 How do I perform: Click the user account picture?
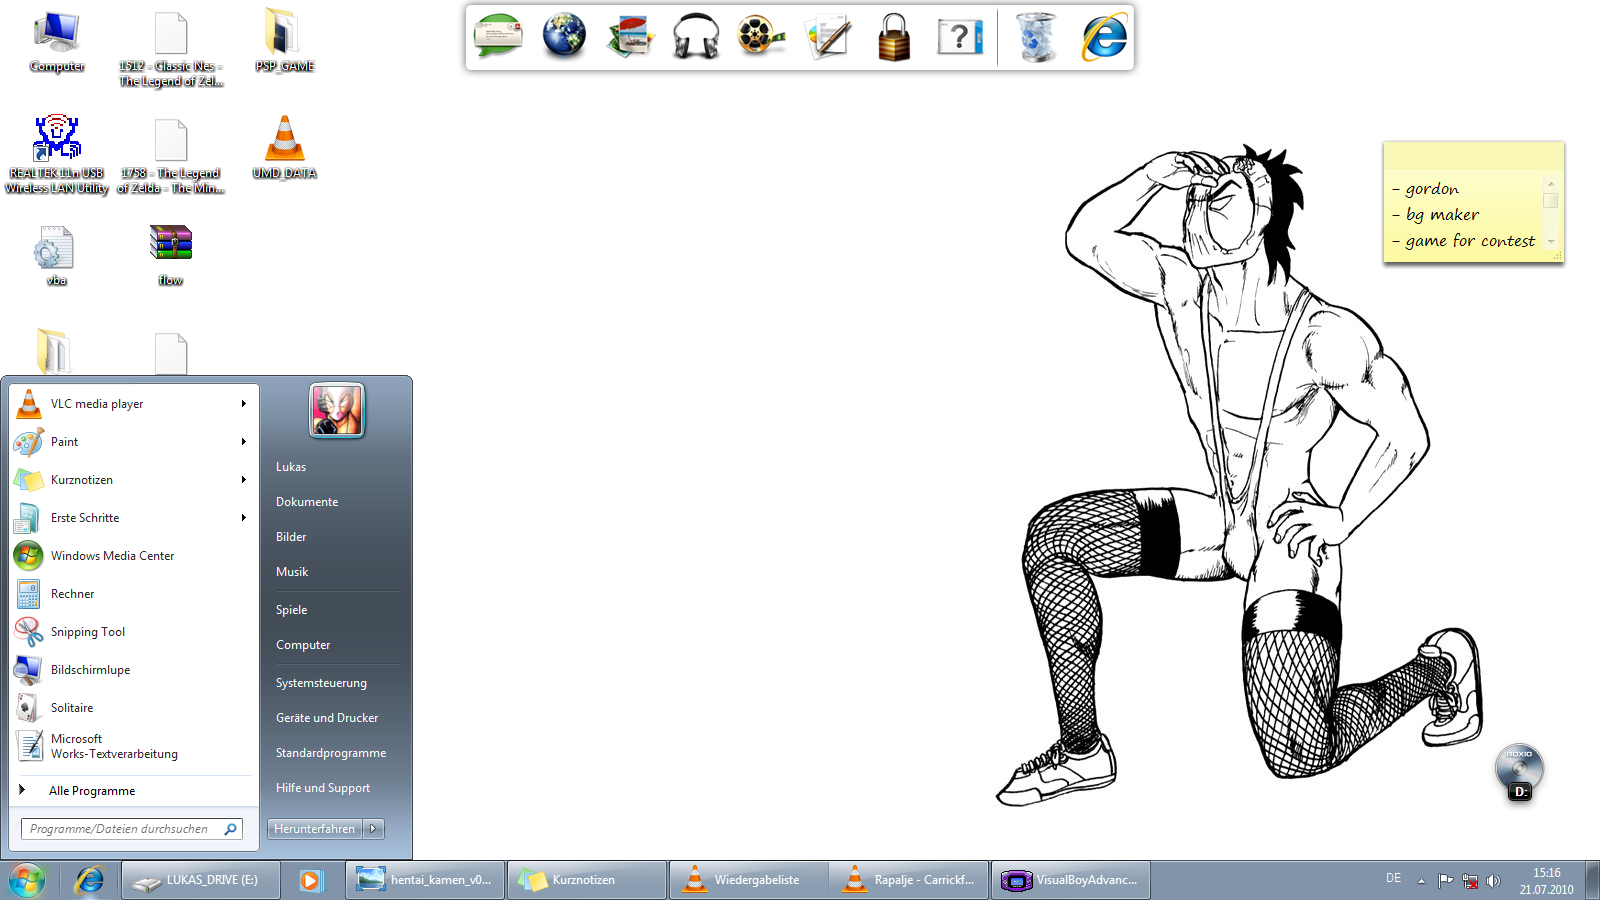(337, 410)
